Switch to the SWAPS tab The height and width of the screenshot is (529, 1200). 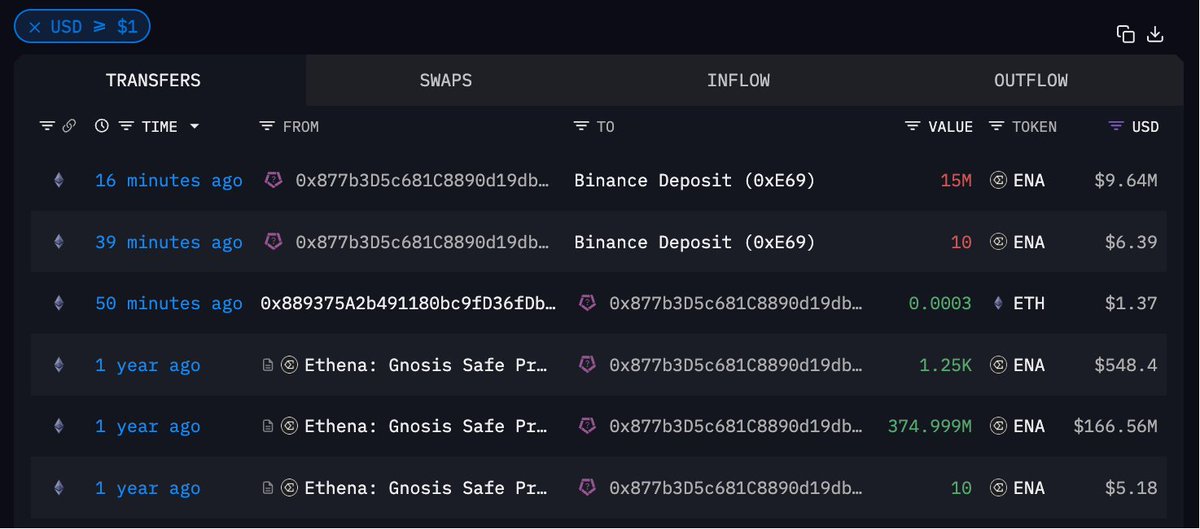[446, 80]
